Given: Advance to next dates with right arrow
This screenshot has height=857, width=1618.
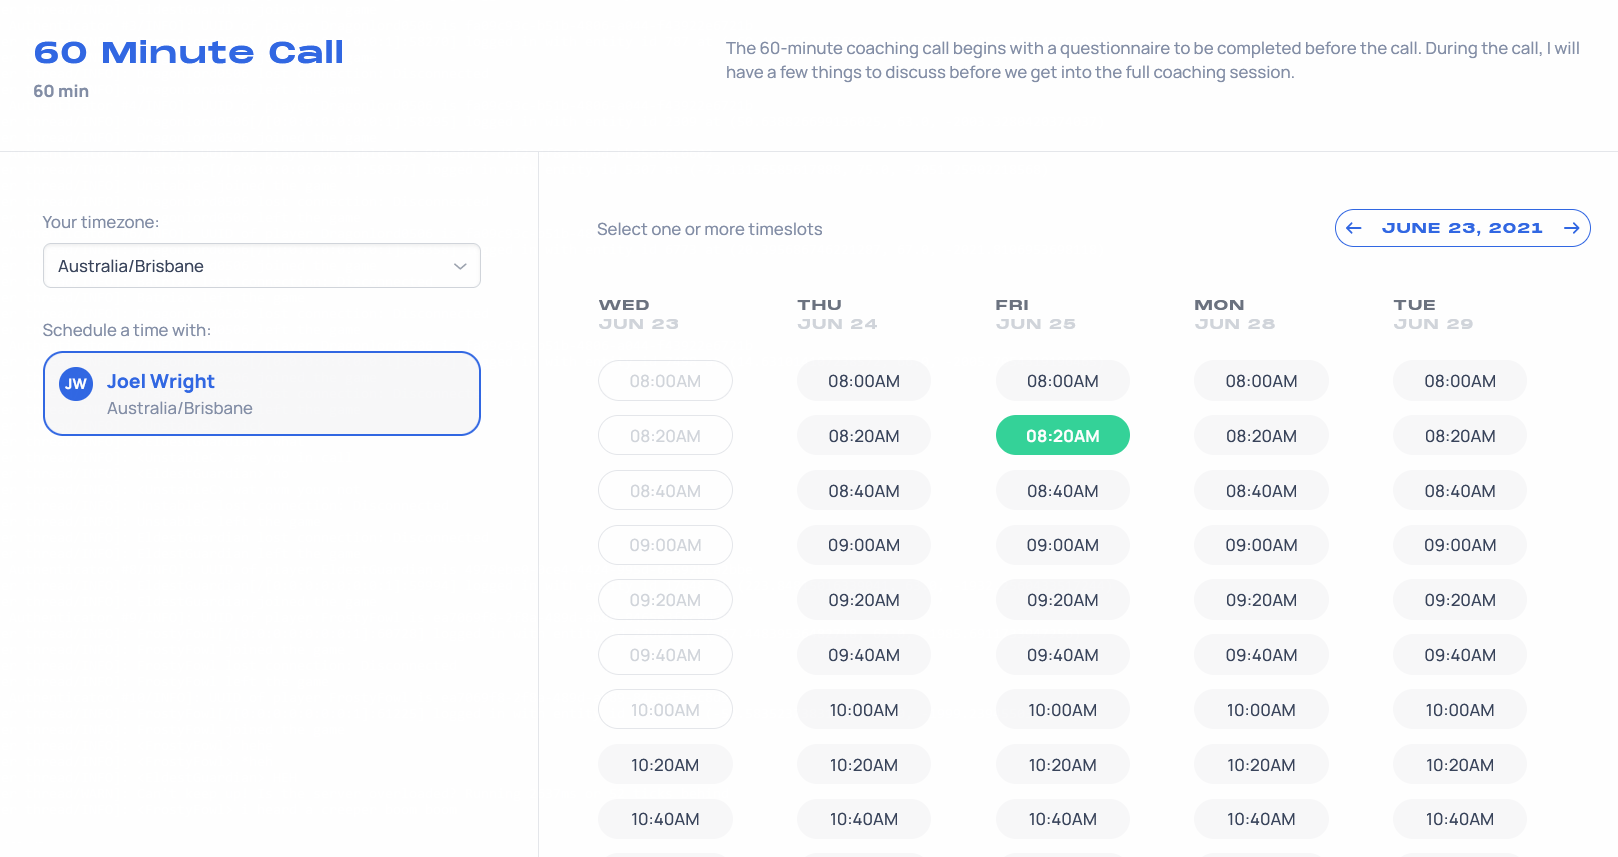Looking at the screenshot, I should click(1571, 228).
